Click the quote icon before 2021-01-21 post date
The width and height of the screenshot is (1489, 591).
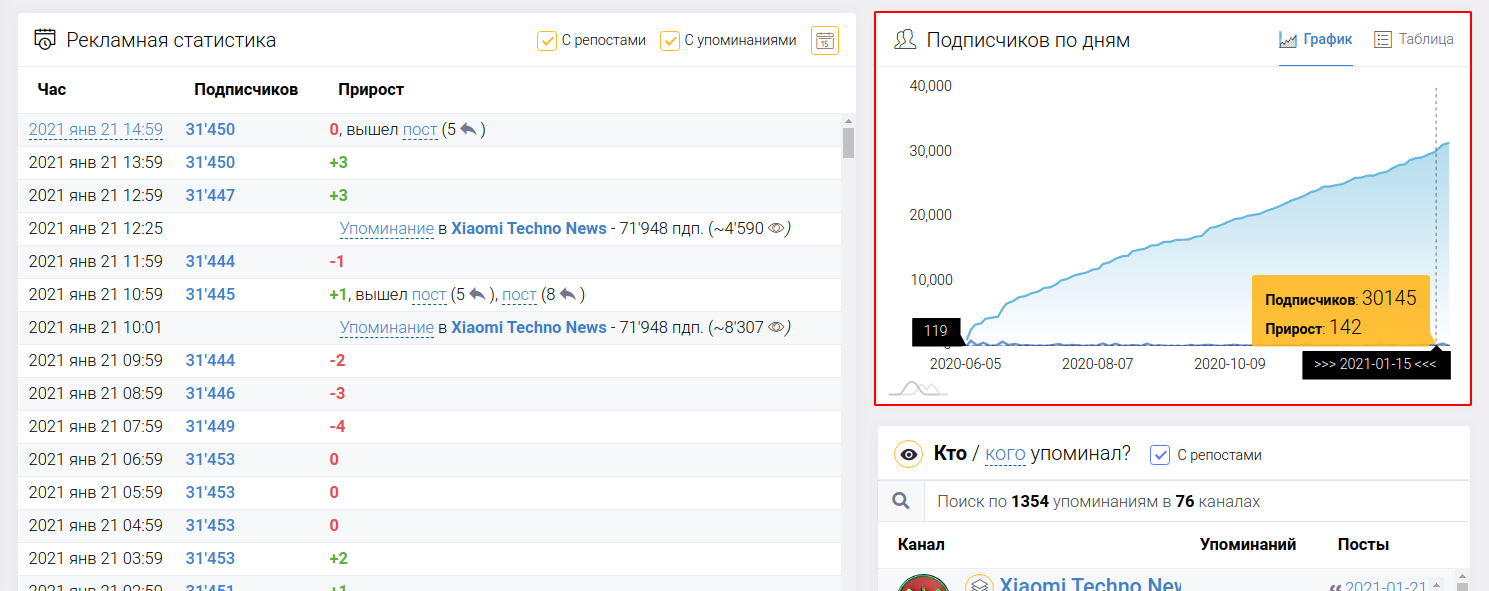tap(1334, 587)
